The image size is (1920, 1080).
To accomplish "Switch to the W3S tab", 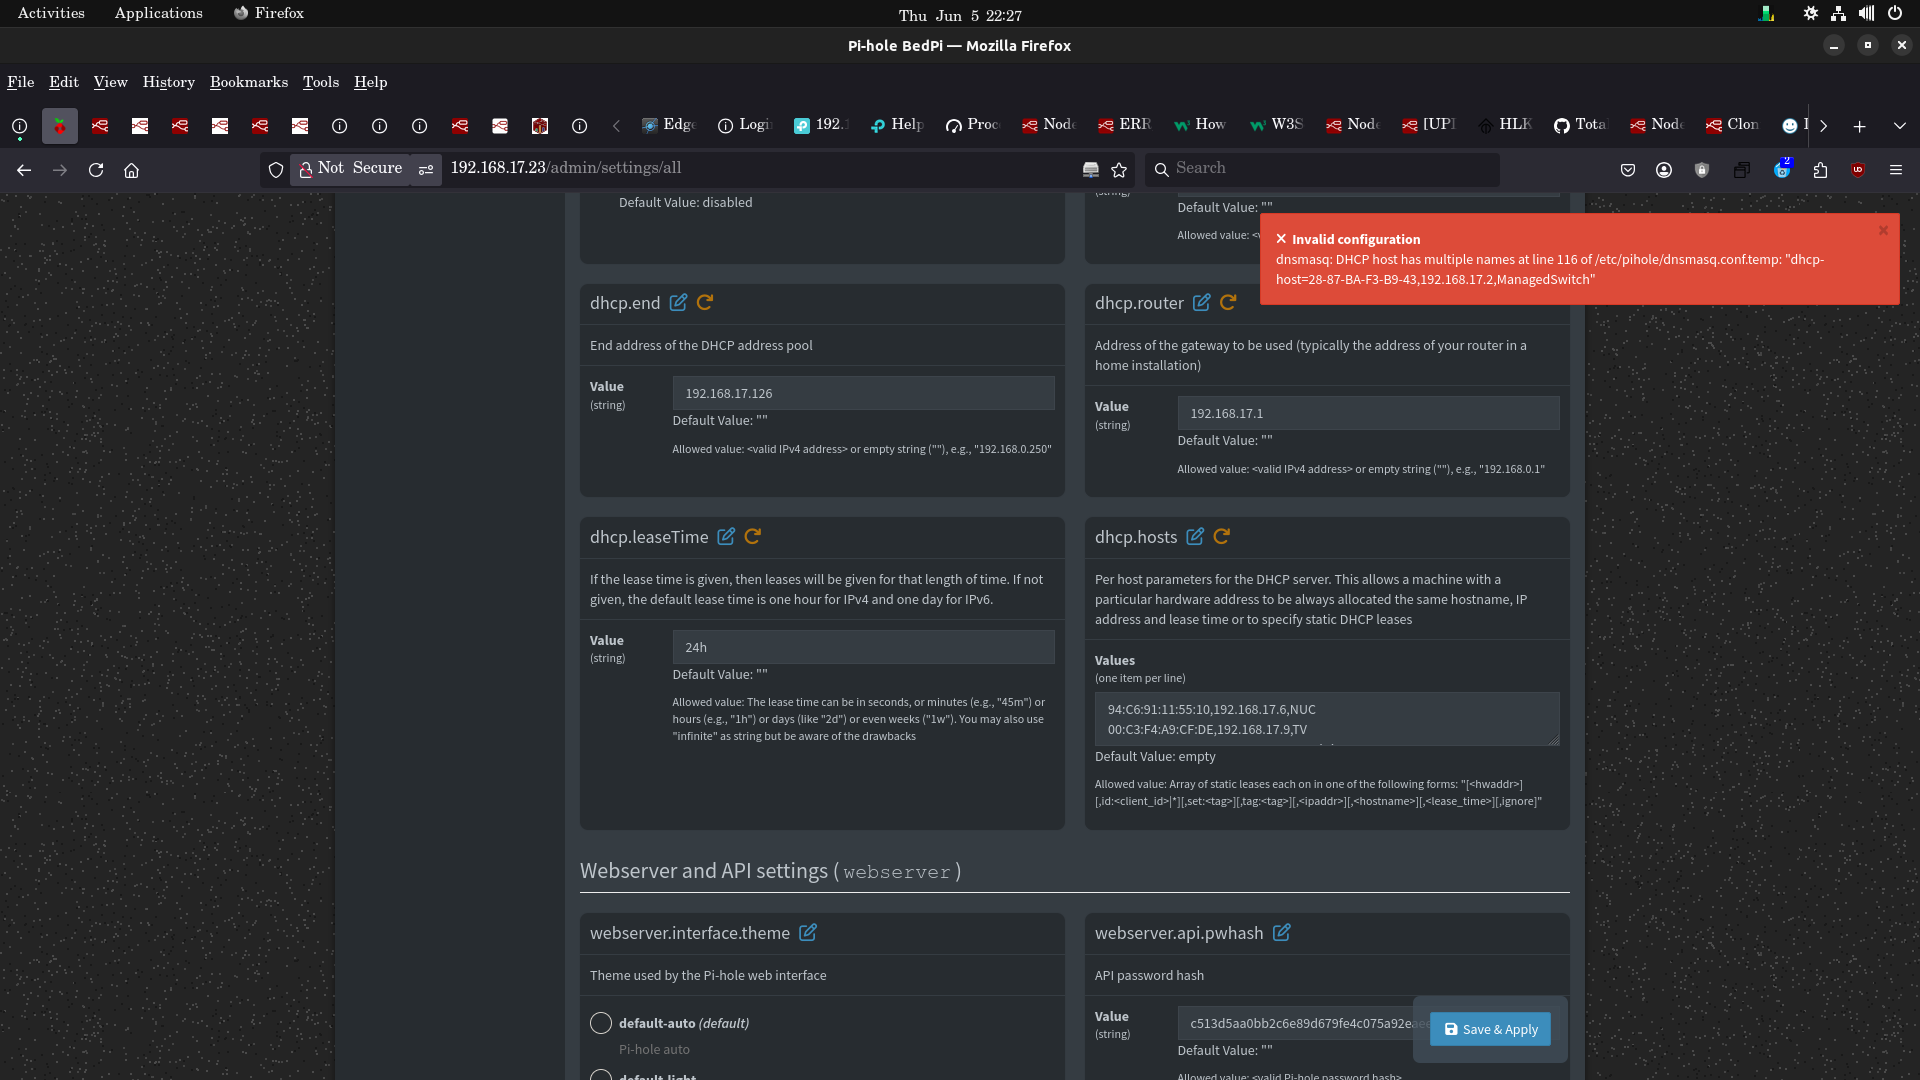I will [x=1278, y=125].
